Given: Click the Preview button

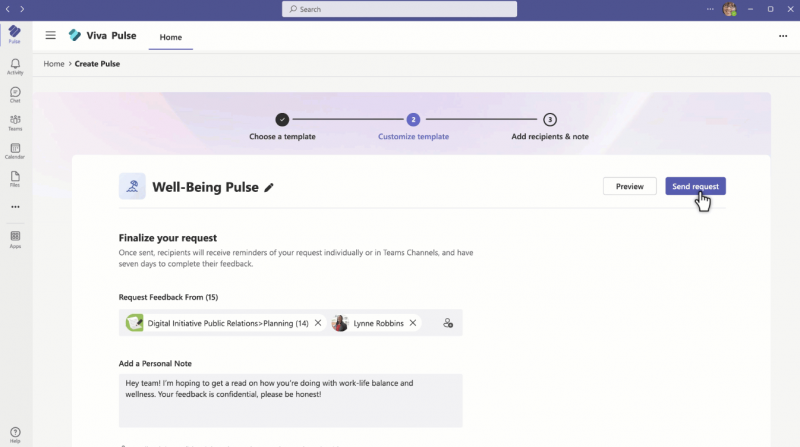Looking at the screenshot, I should (629, 186).
